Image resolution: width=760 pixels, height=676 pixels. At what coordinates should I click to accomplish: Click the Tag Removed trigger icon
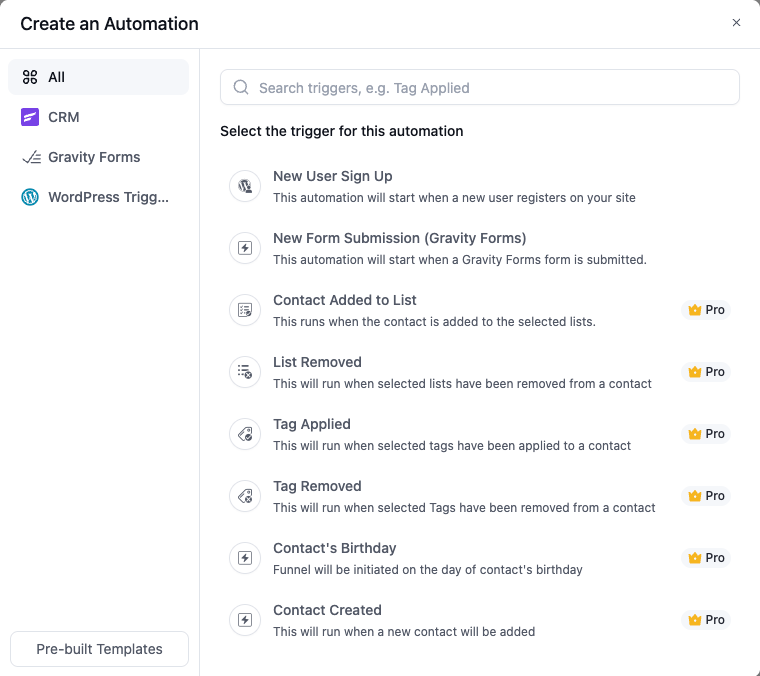[245, 496]
